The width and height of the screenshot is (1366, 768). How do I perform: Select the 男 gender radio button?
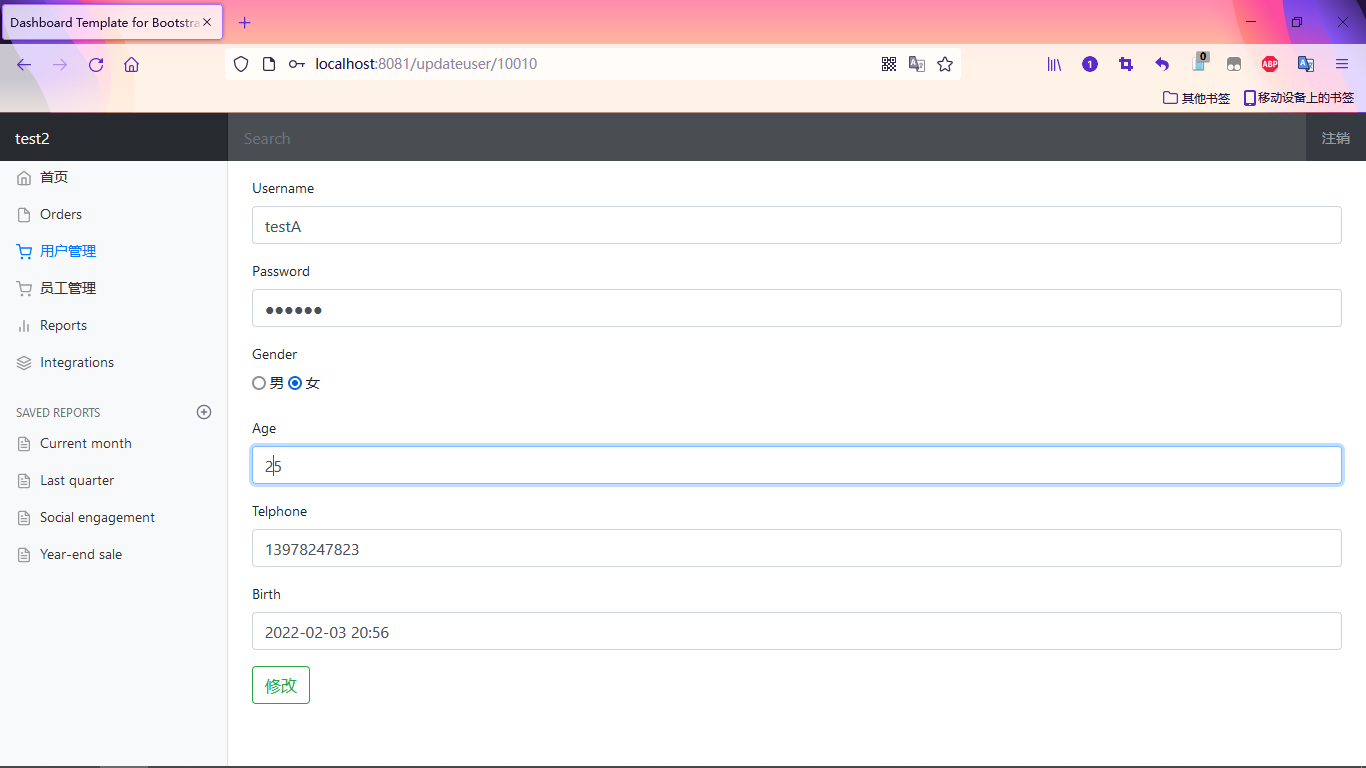point(259,383)
